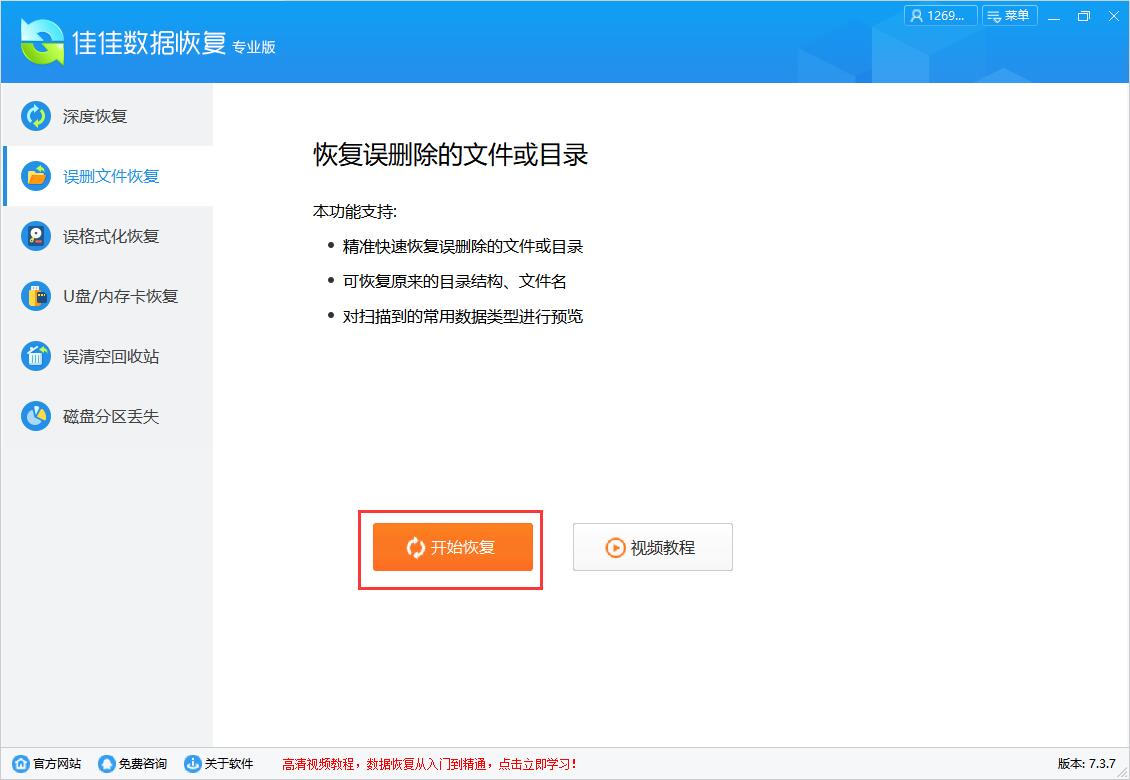This screenshot has width=1130, height=780.
Task: Select the 误格式化恢复 function icon
Action: (x=36, y=236)
